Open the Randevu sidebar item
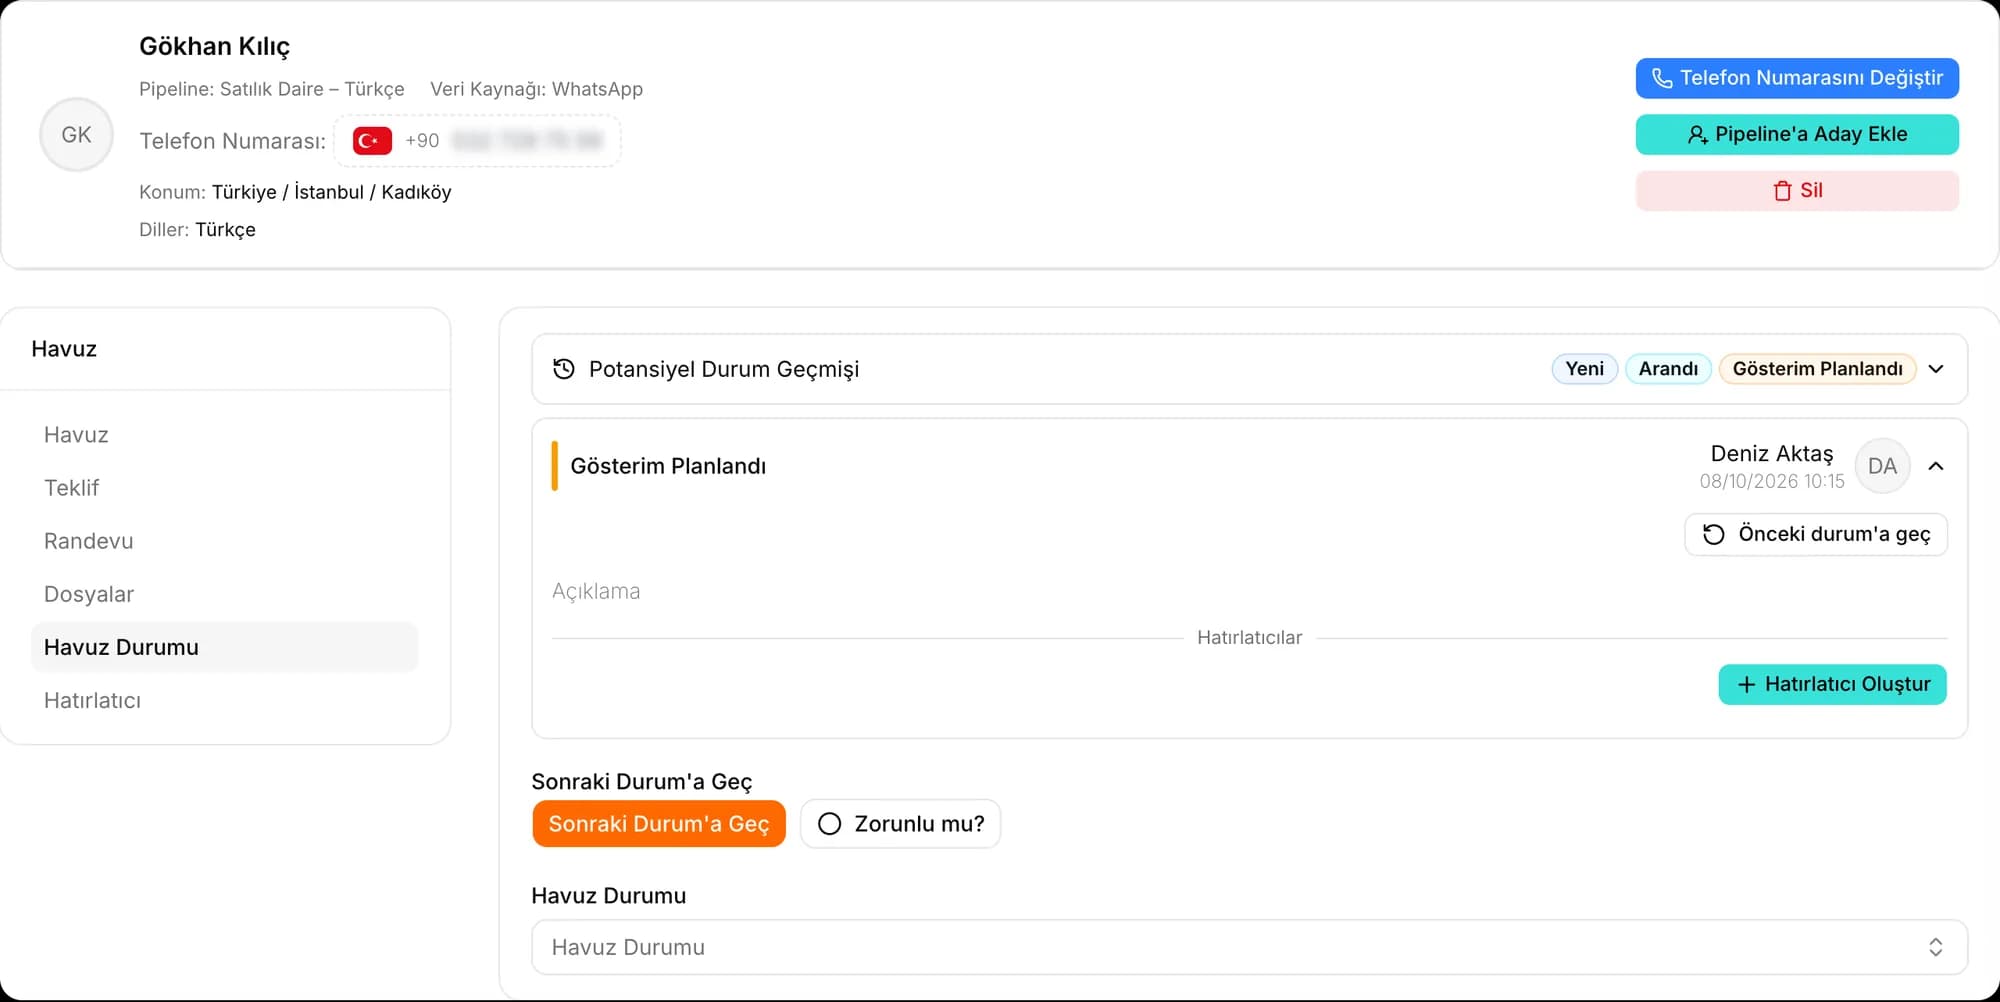Screen dimensions: 2000x1002 tap(89, 541)
